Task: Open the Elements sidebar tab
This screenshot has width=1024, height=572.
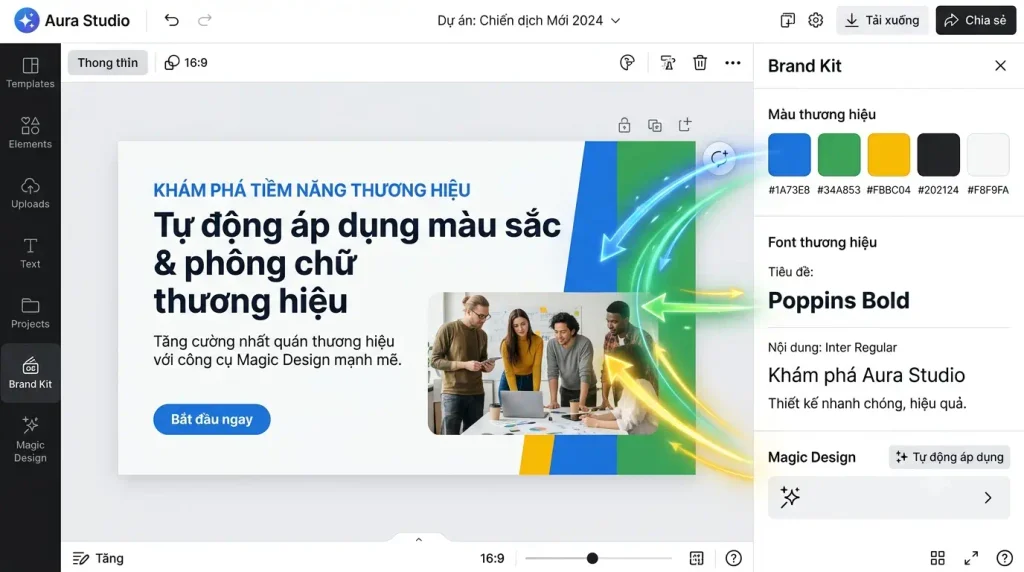Action: pyautogui.click(x=30, y=133)
